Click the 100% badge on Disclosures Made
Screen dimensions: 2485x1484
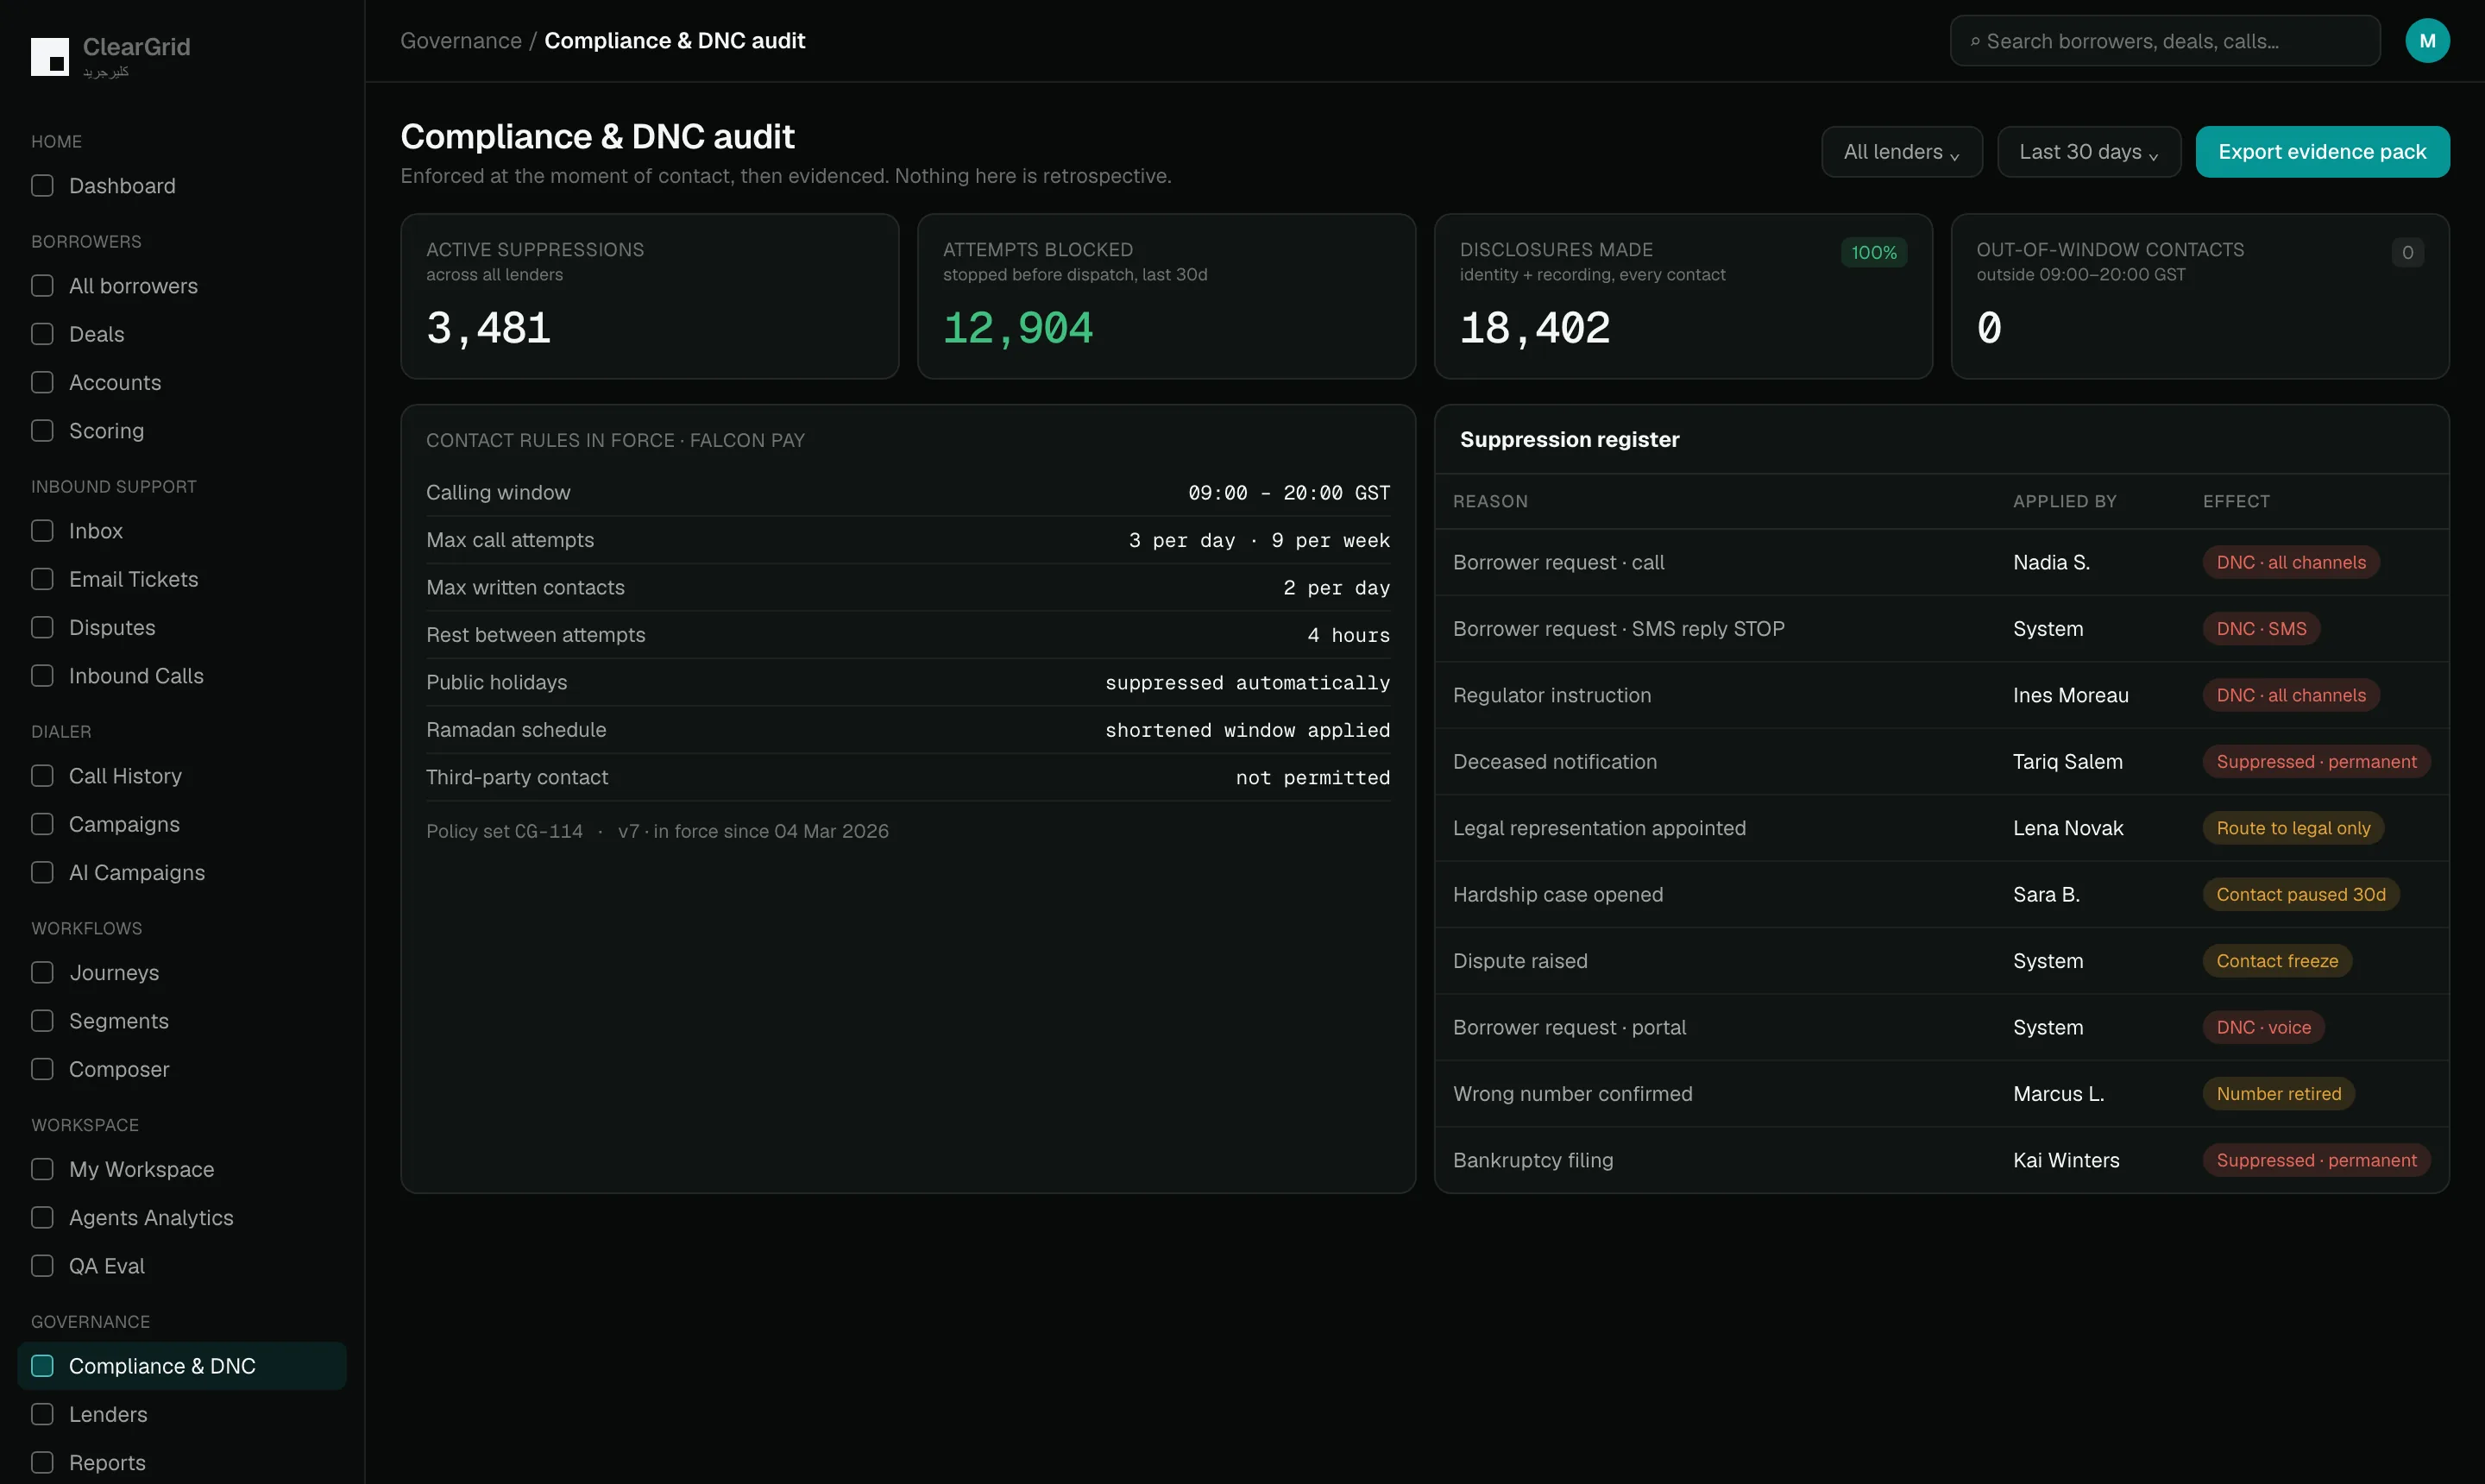click(x=1873, y=253)
